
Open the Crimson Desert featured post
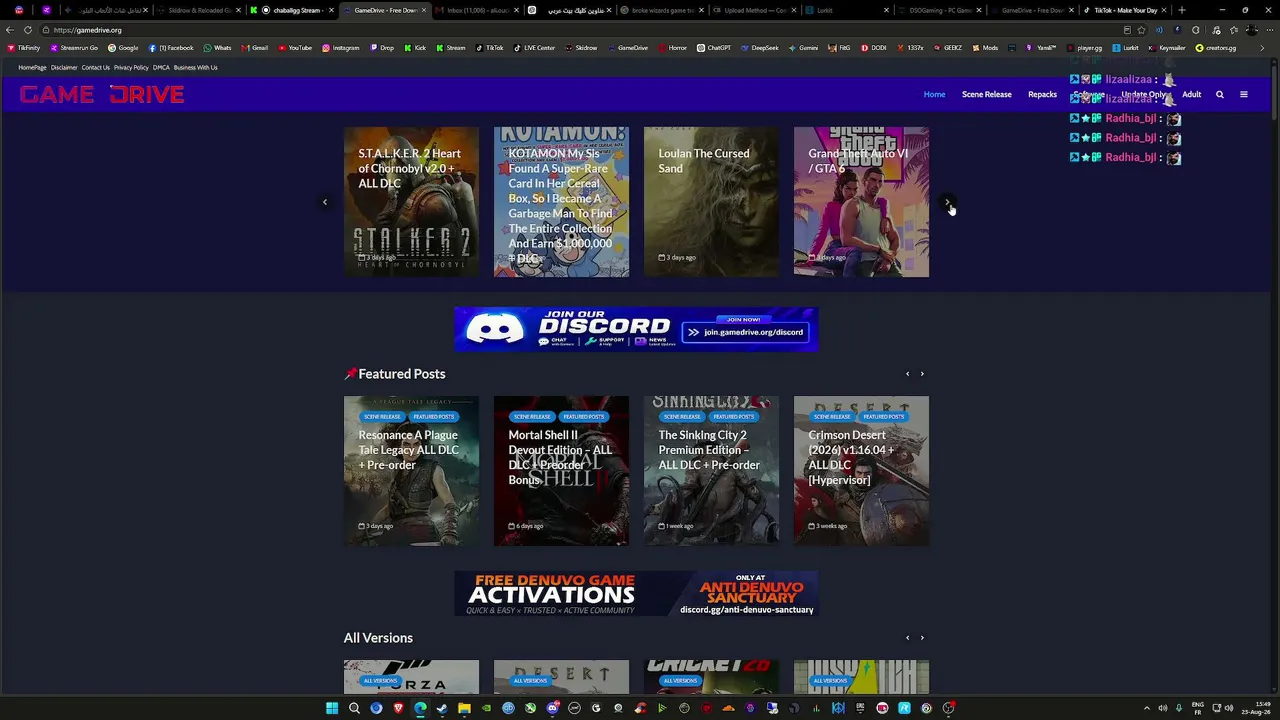861,471
